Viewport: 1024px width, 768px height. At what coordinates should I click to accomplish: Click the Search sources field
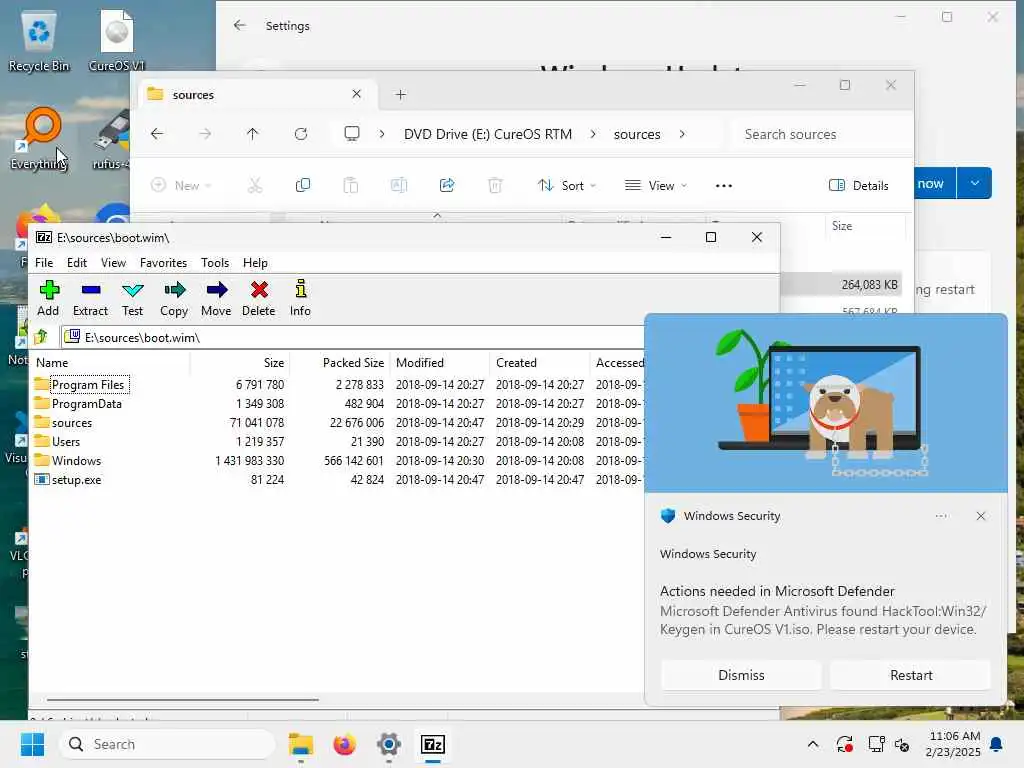[822, 134]
